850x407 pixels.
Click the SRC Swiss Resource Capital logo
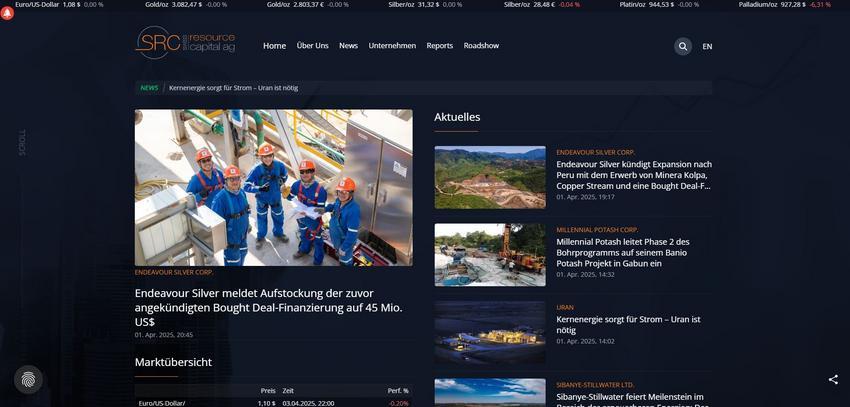pos(185,42)
